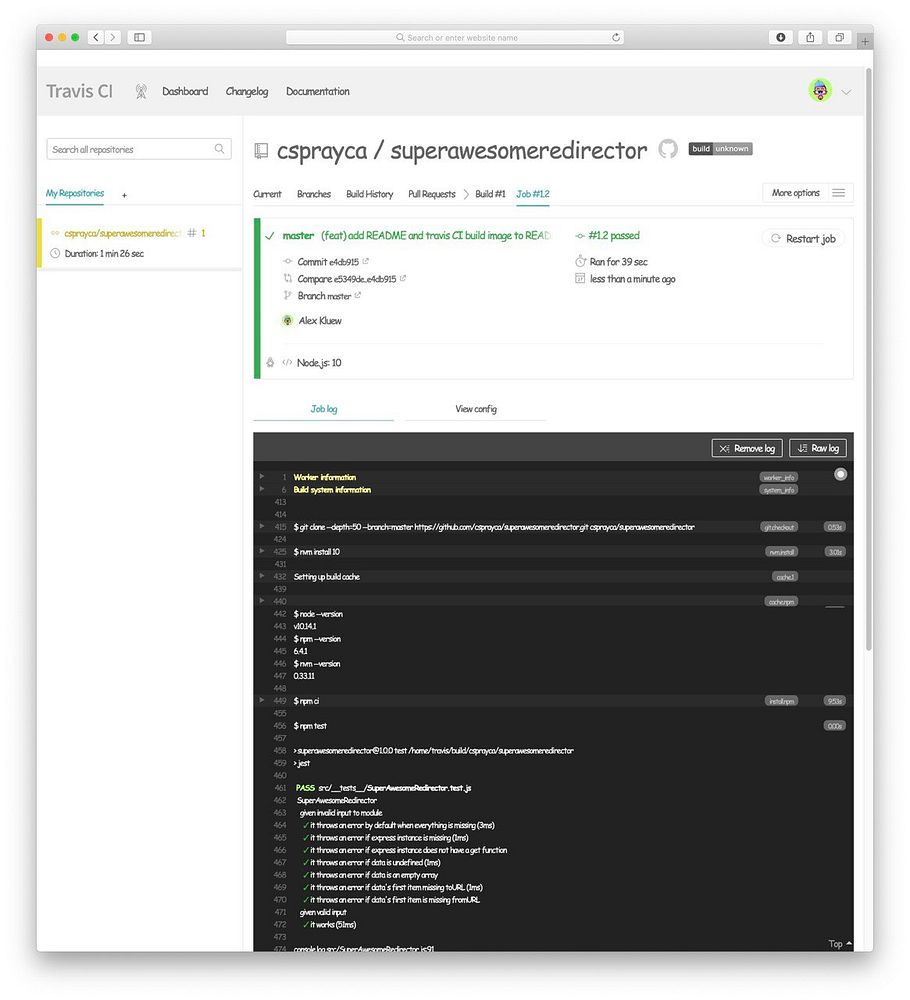This screenshot has width=910, height=1000.
Task: Open Branch master external link
Action: (357, 295)
